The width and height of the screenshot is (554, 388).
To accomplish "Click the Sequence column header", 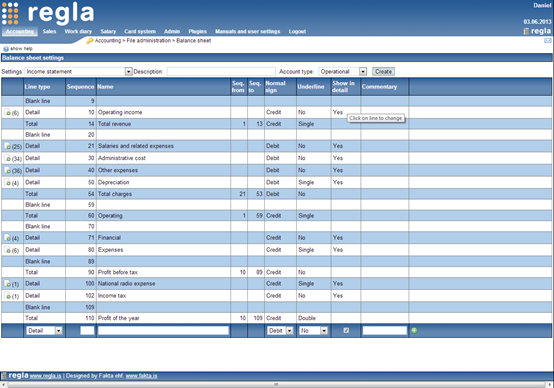I will pyautogui.click(x=81, y=87).
